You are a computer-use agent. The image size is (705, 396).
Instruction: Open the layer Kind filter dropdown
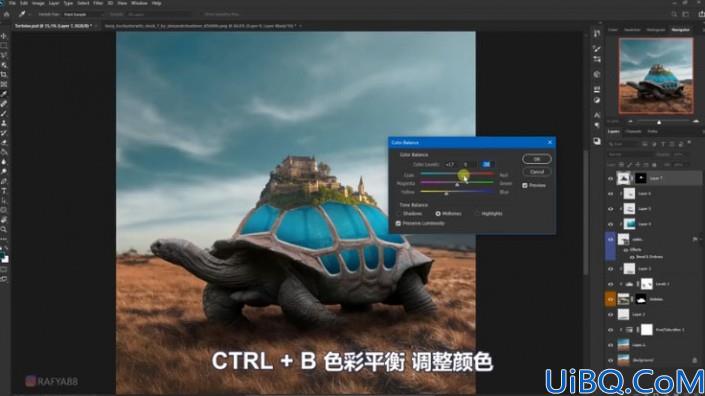point(623,144)
